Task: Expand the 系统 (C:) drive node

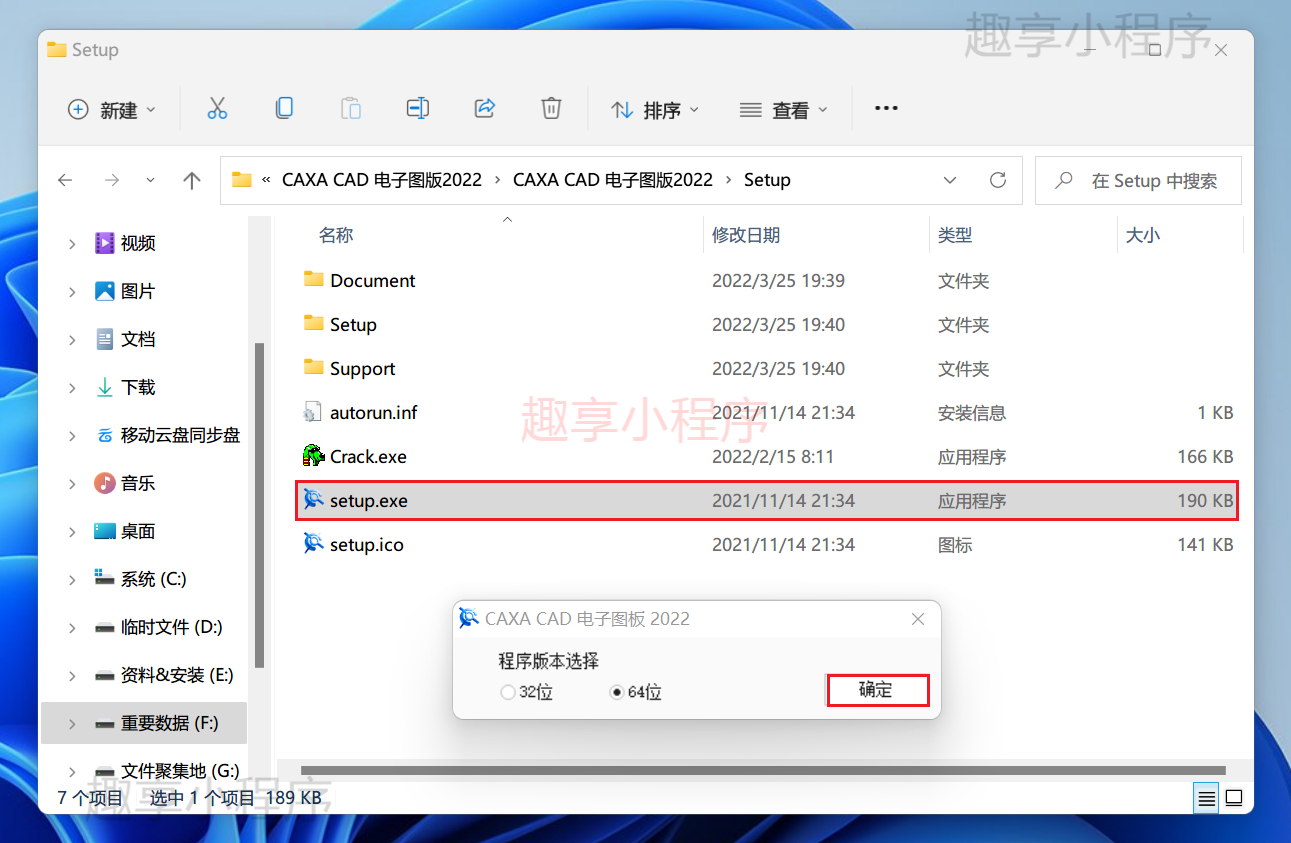Action: (72, 579)
